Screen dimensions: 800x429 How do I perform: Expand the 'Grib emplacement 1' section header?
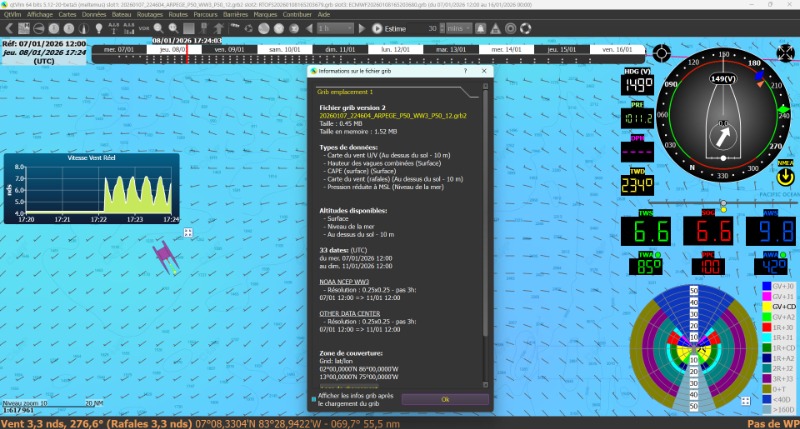(x=337, y=91)
